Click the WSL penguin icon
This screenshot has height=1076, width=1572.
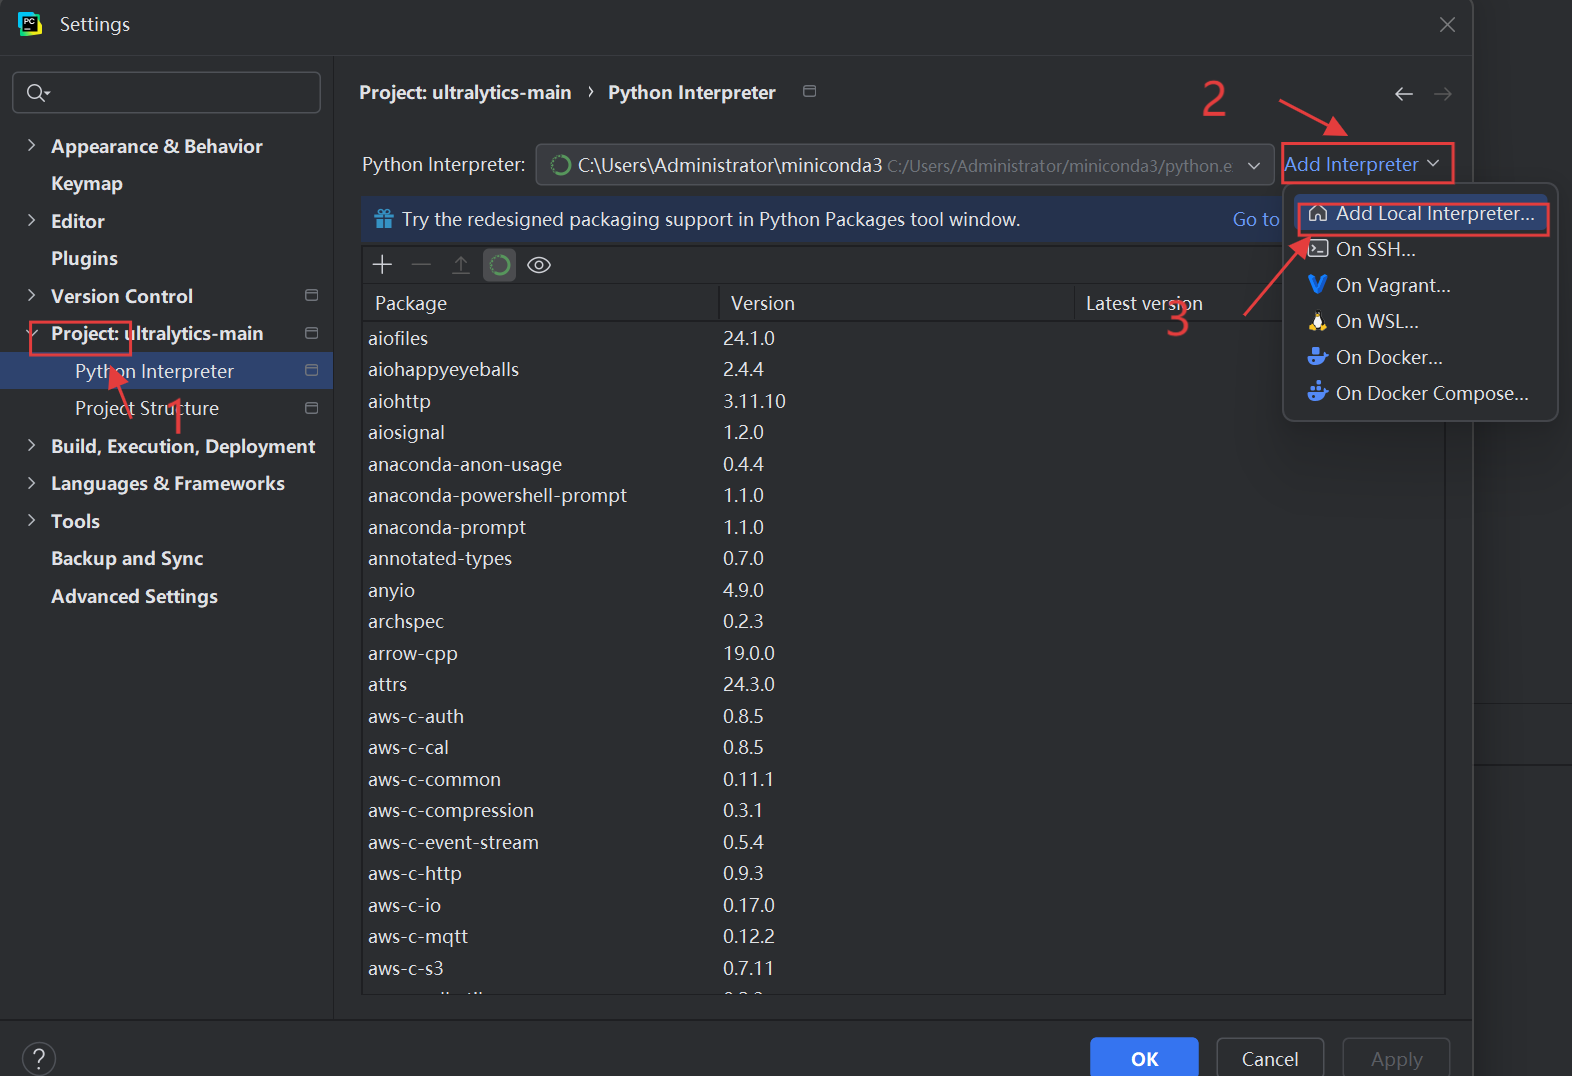click(1318, 321)
